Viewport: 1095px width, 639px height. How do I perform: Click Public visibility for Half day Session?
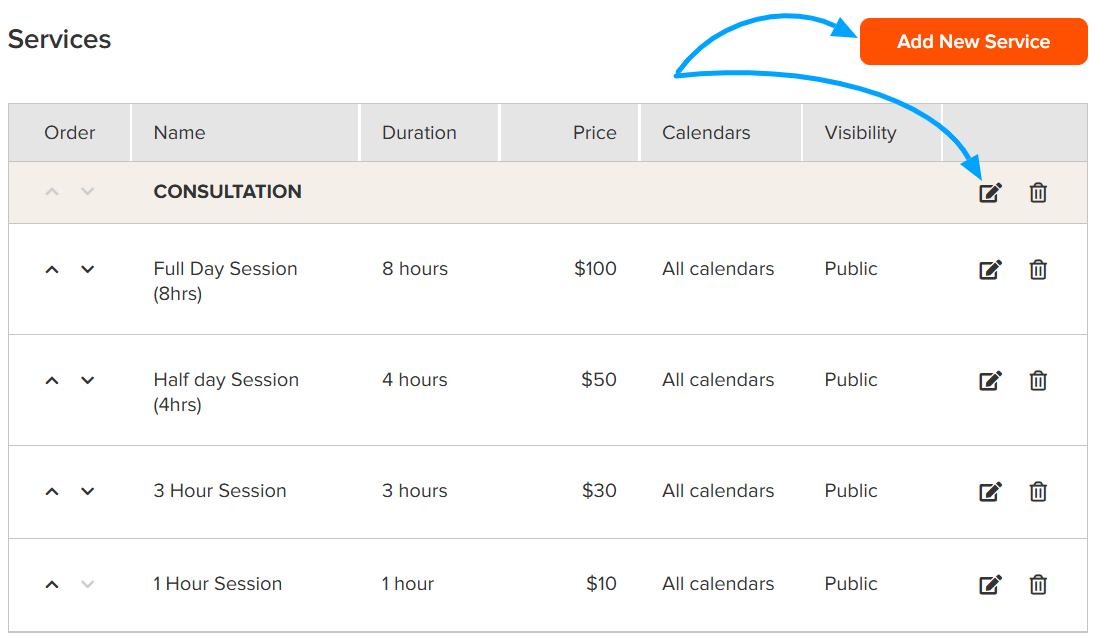coord(851,380)
